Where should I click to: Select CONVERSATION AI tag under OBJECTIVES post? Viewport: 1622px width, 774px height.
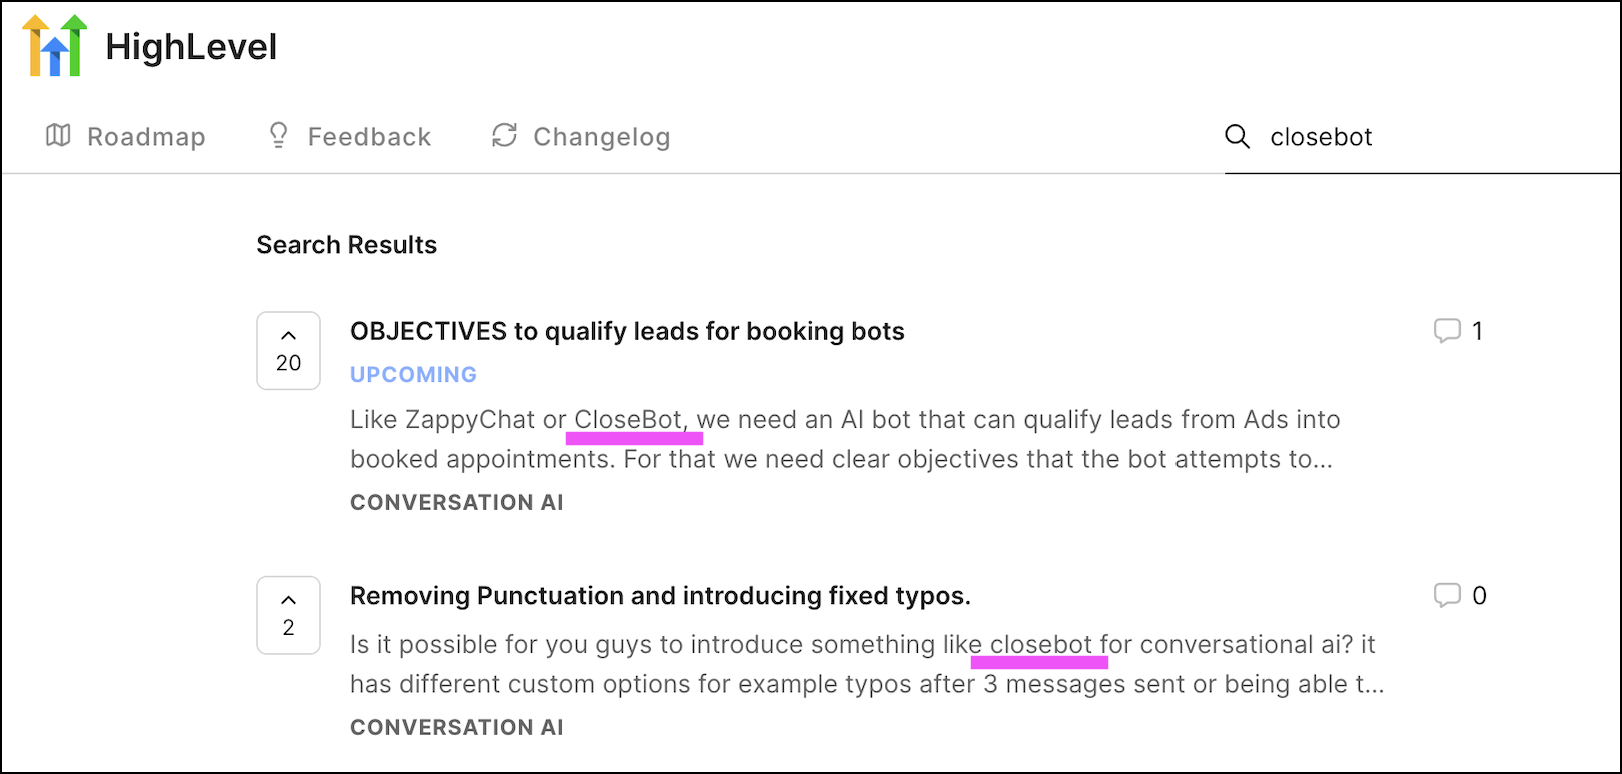click(x=457, y=502)
